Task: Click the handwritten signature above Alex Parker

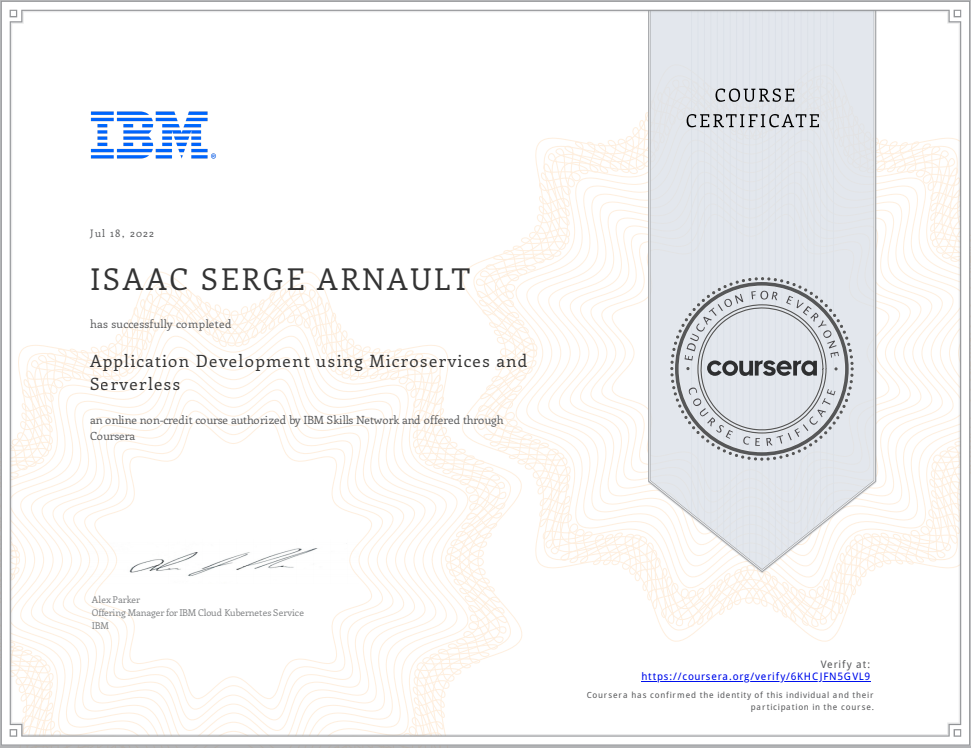Action: pyautogui.click(x=222, y=562)
